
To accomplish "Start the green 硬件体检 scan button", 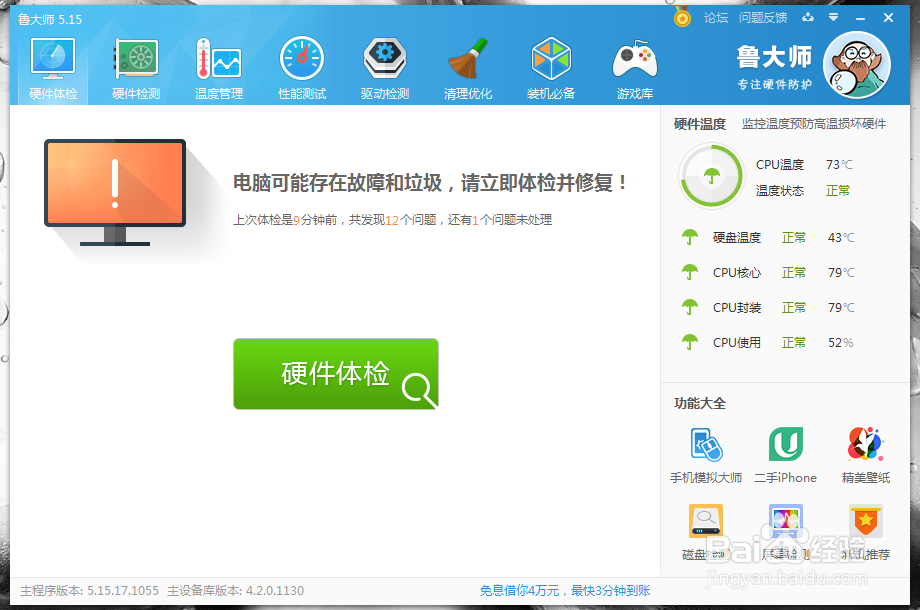I will click(x=336, y=374).
